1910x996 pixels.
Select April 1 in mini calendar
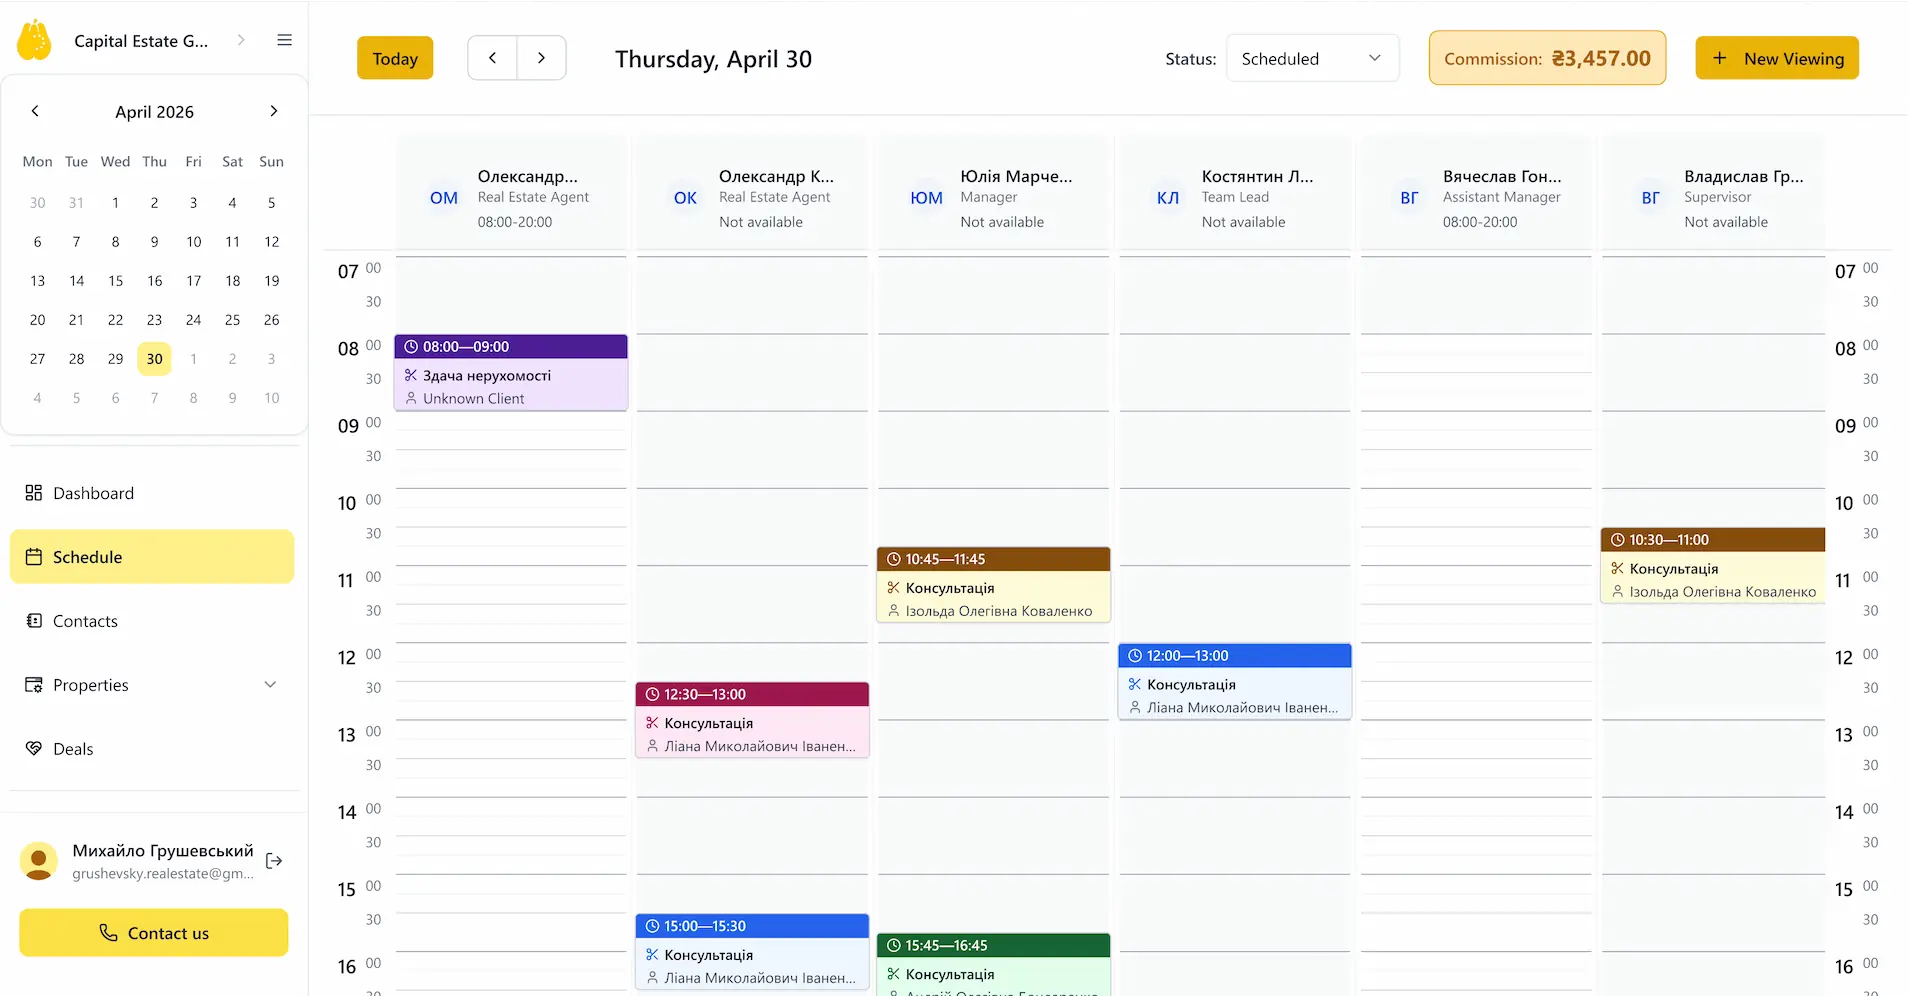pos(115,203)
